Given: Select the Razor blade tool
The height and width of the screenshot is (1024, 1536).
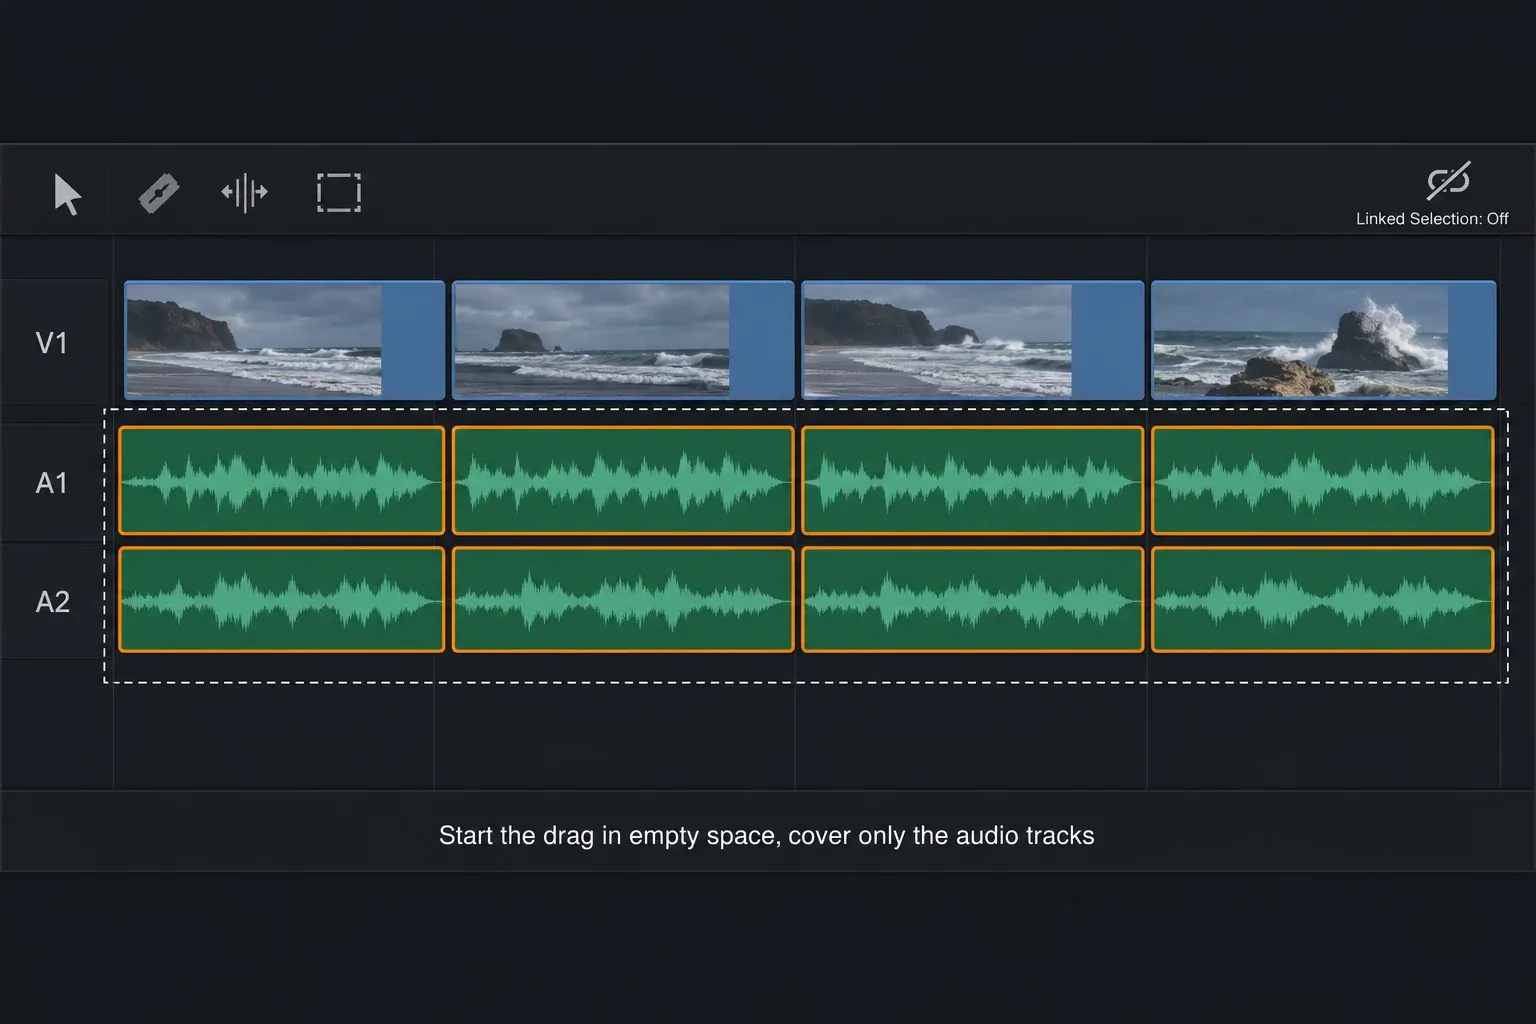Looking at the screenshot, I should point(158,193).
